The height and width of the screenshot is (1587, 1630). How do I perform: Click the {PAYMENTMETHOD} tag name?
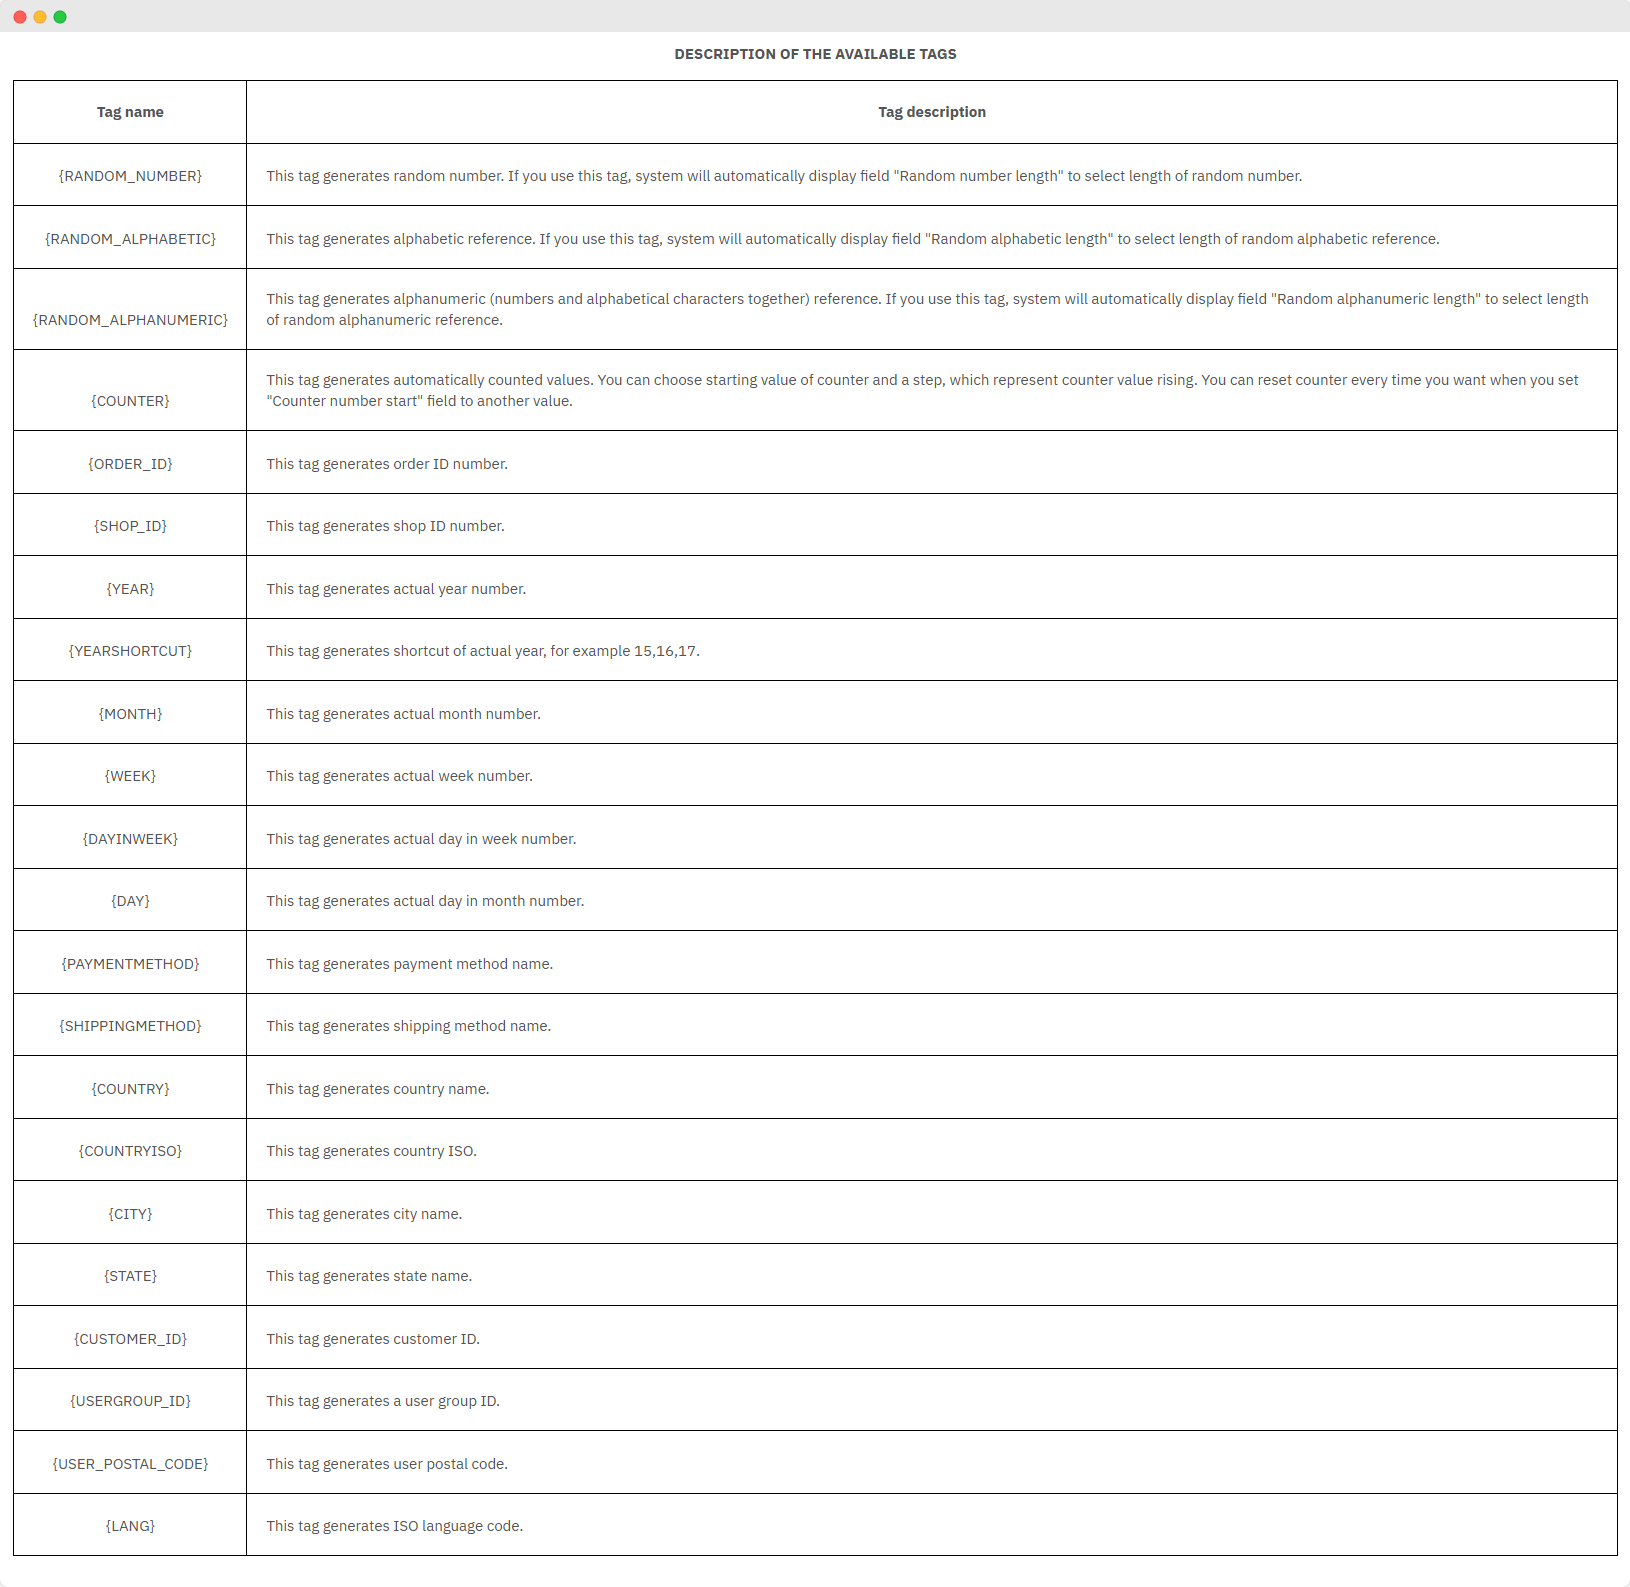(130, 964)
